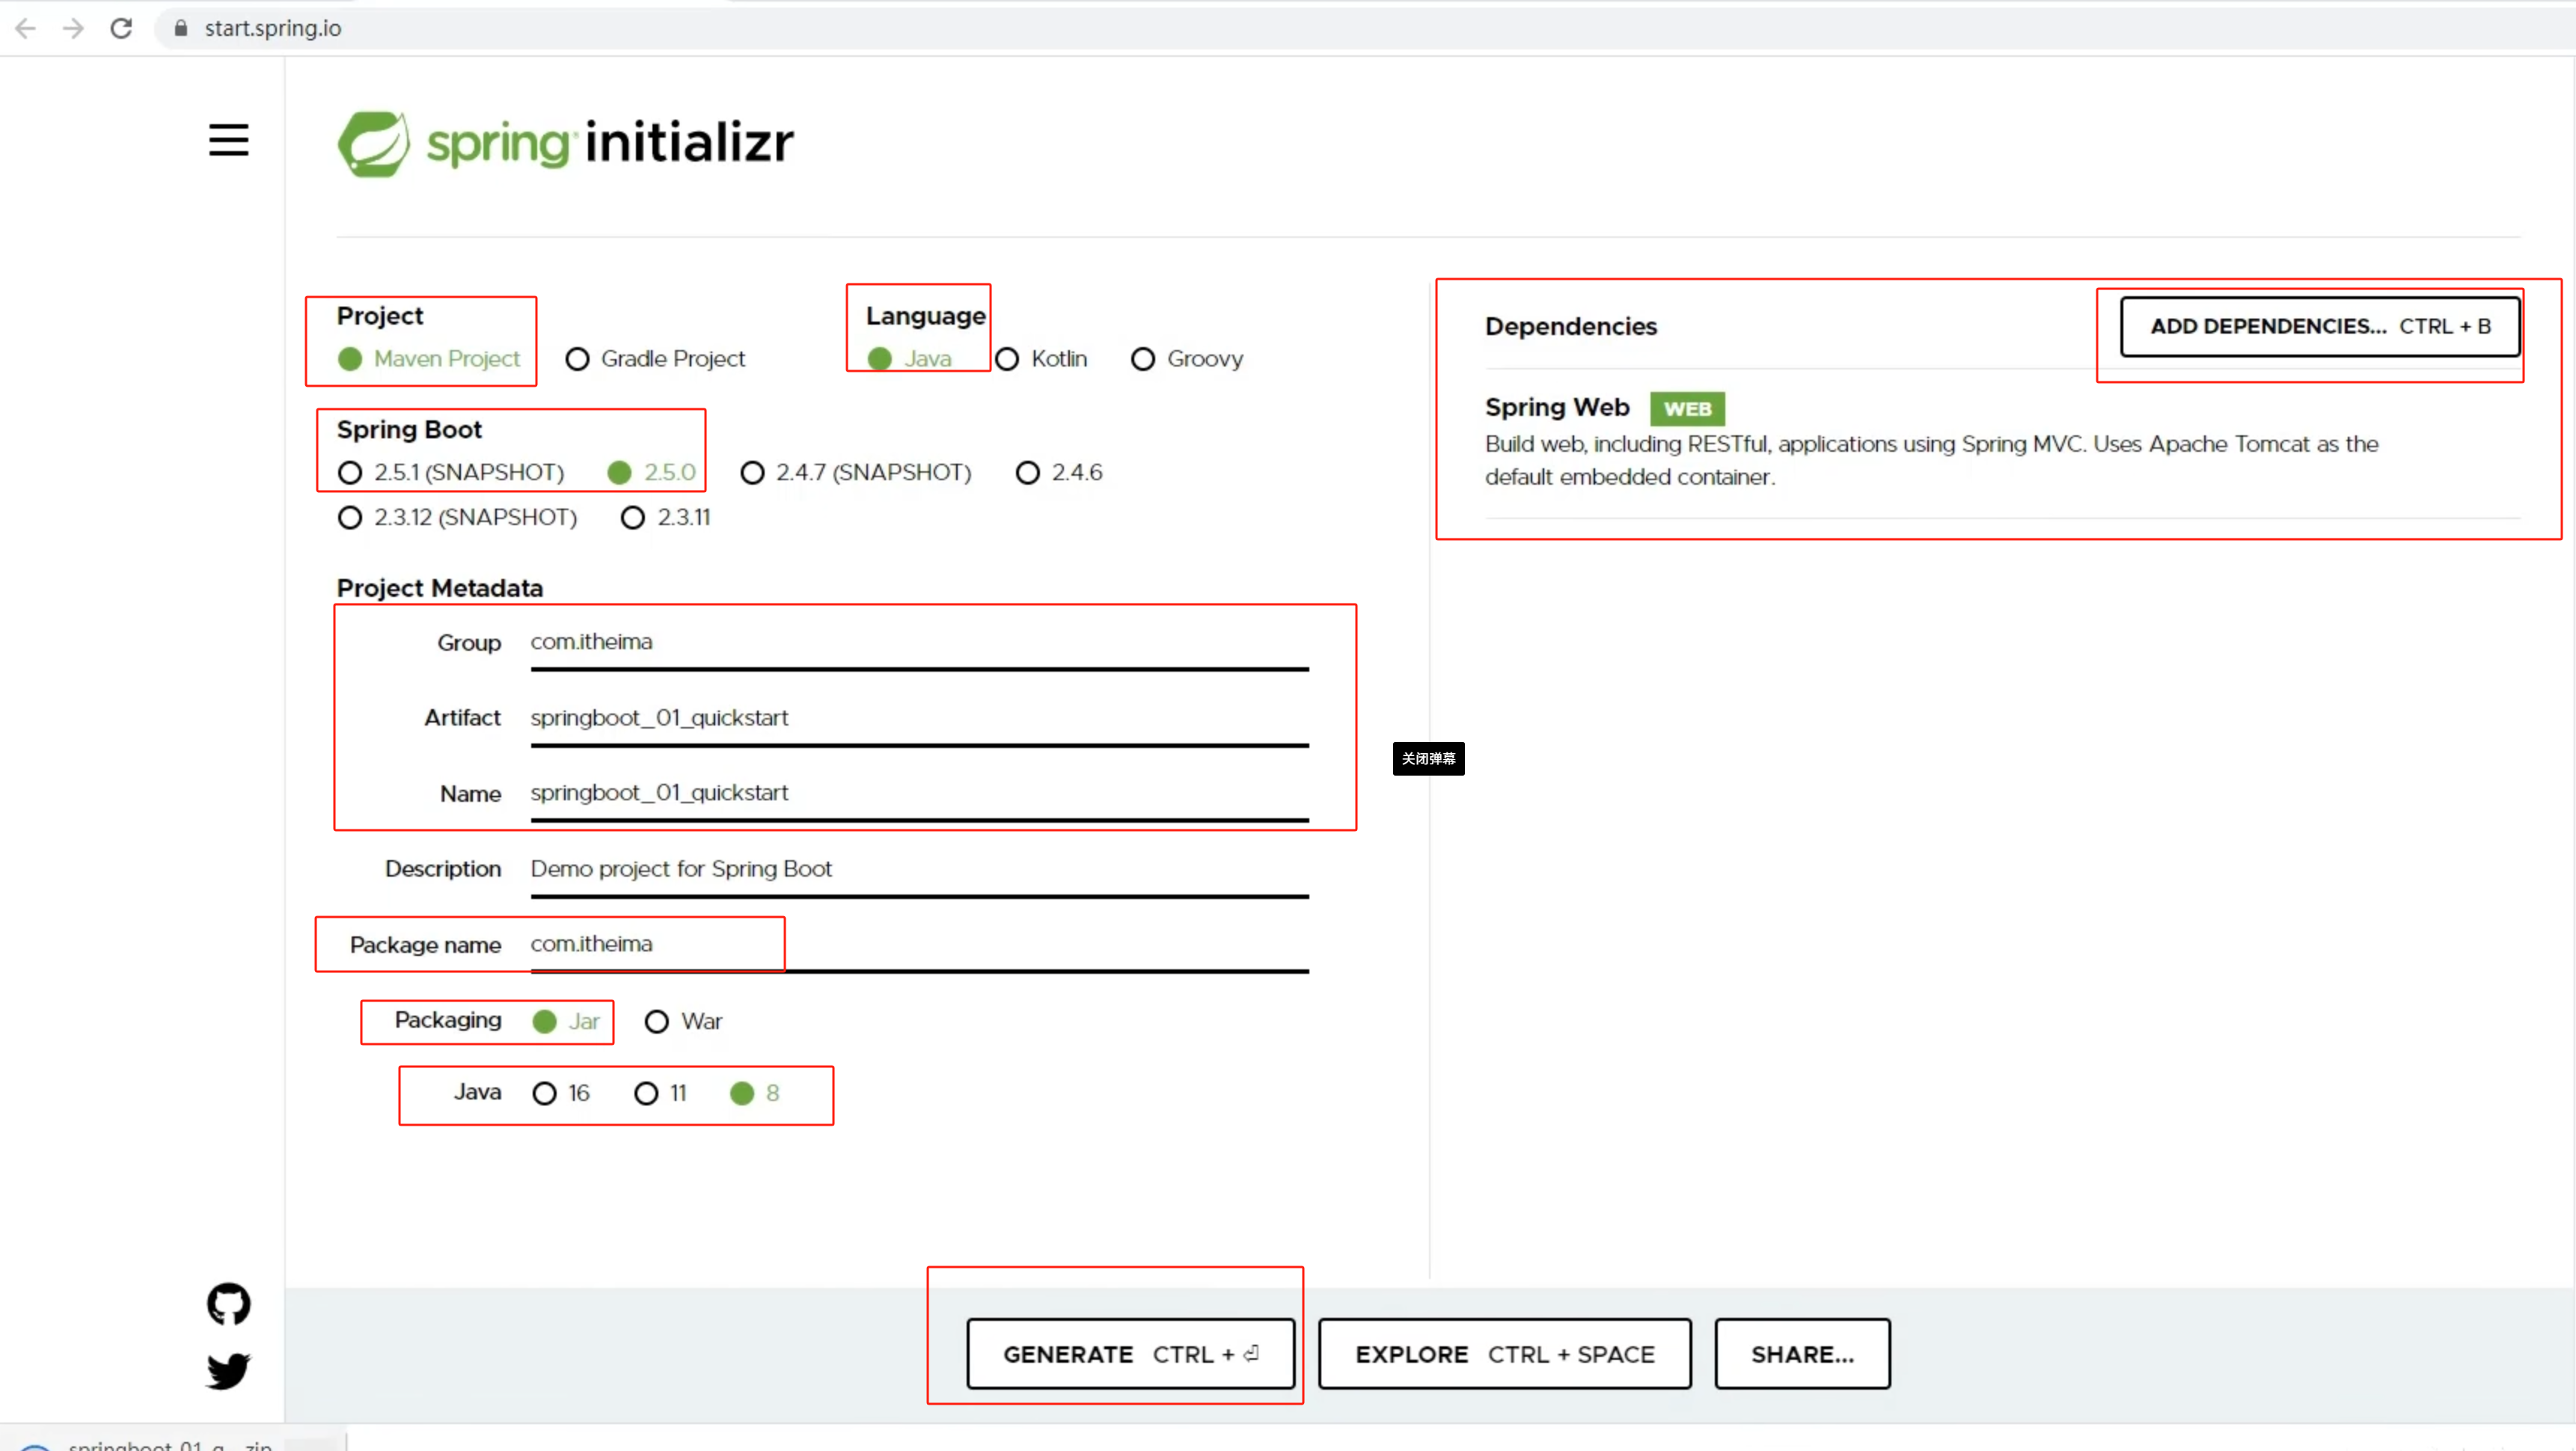Image resolution: width=2576 pixels, height=1451 pixels.
Task: Click the Share button
Action: click(1802, 1354)
